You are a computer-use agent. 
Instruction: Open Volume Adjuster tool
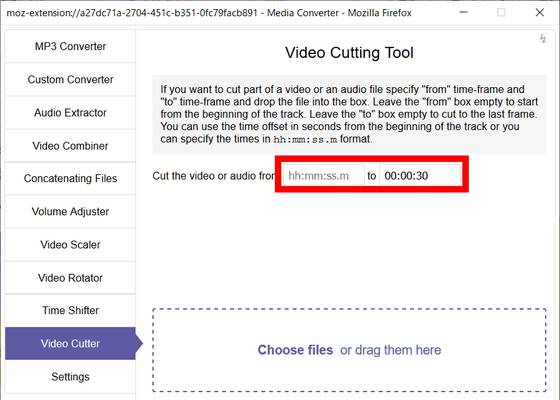tap(70, 211)
